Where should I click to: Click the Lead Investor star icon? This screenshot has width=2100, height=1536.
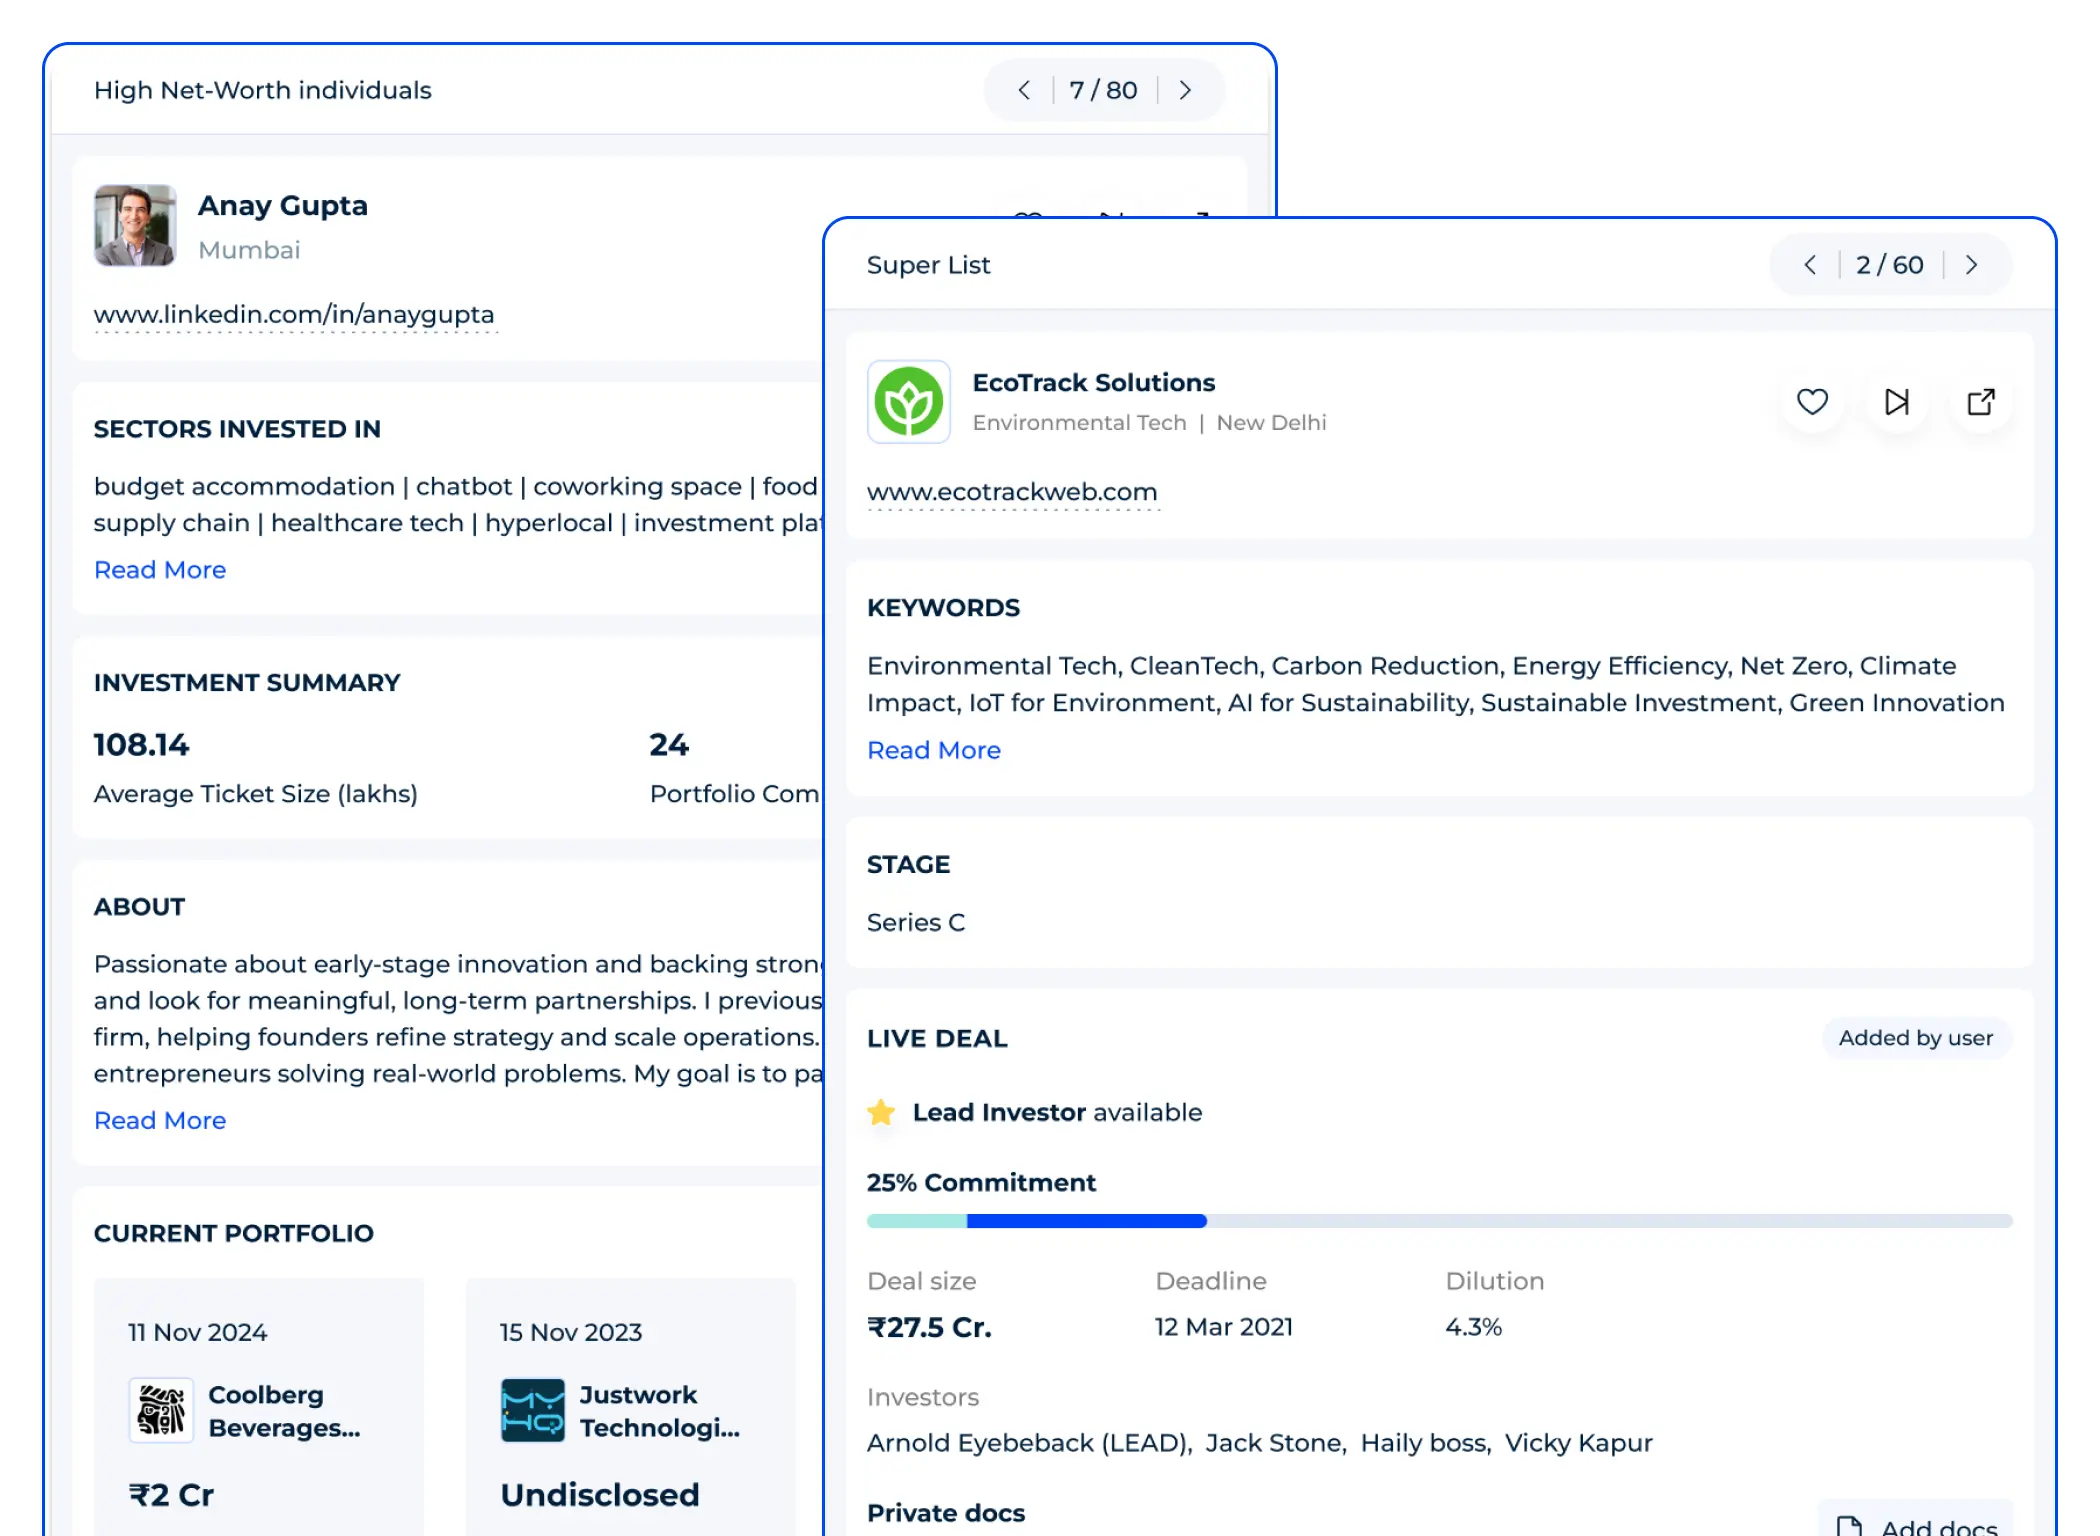881,1112
